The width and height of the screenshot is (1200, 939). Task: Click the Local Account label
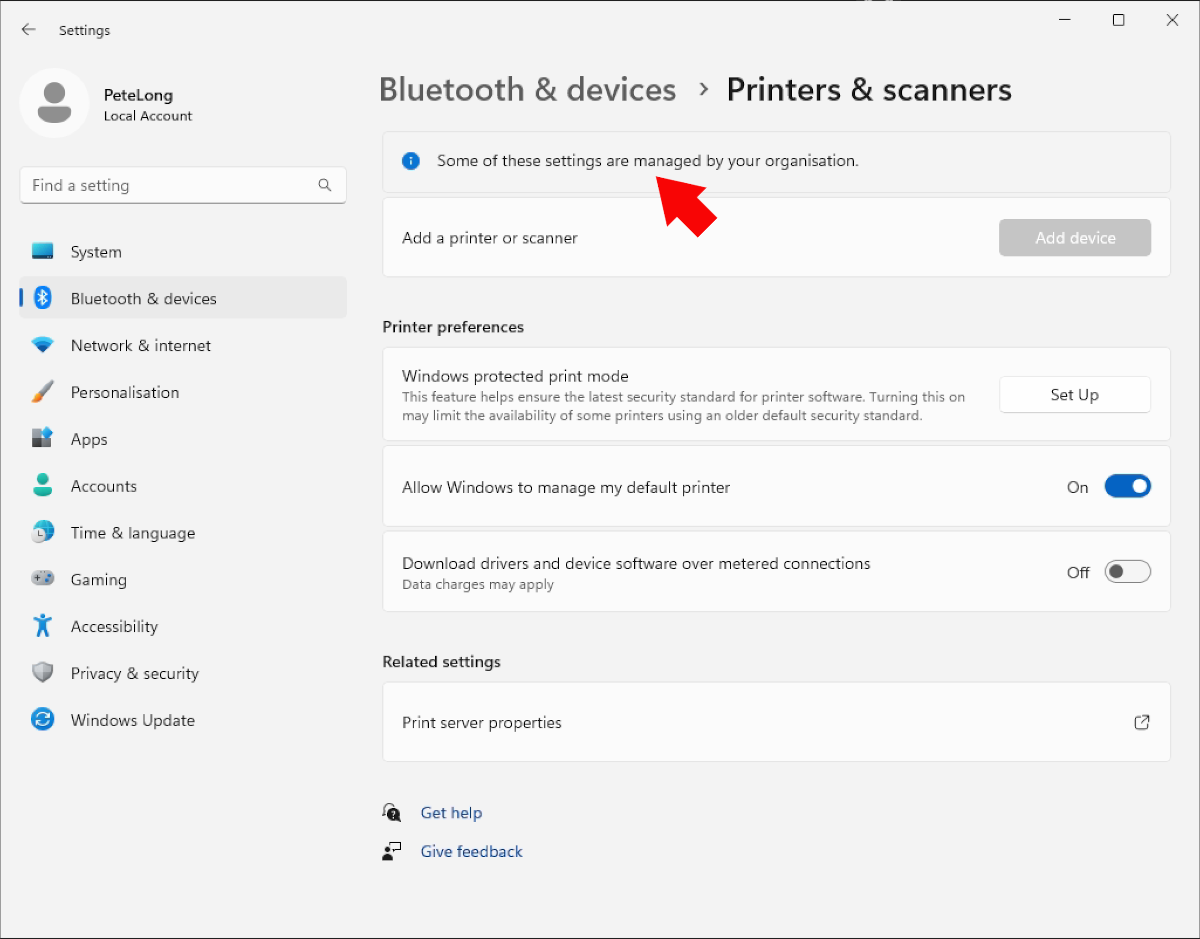(x=148, y=116)
